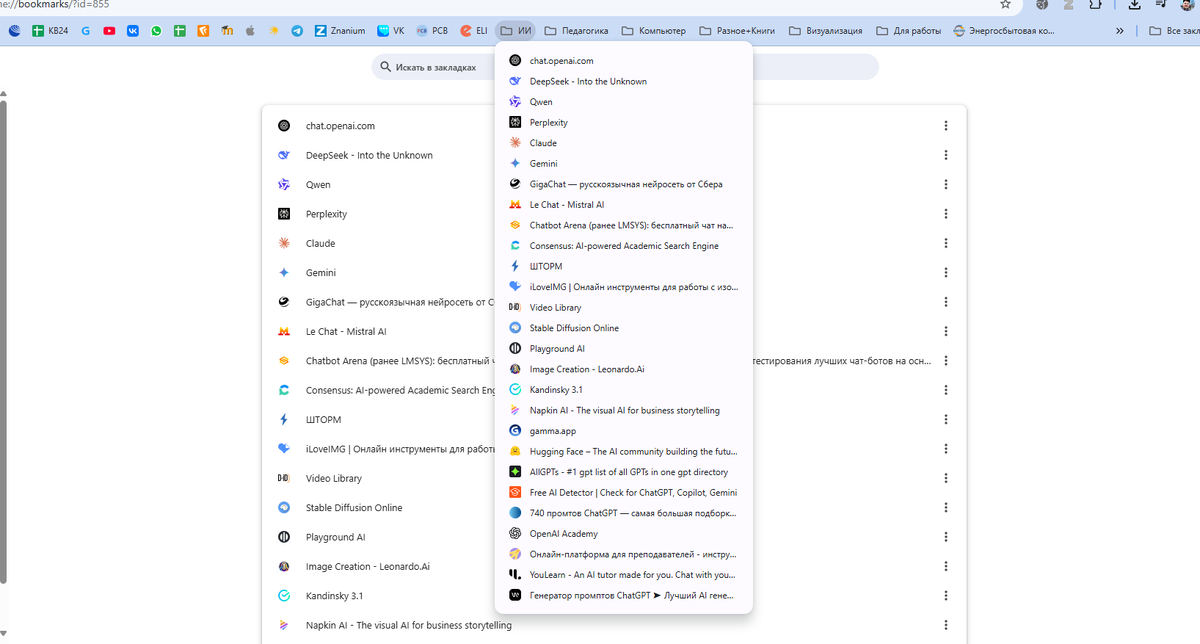Viewport: 1200px width, 644px height.
Task: Open the KB24 bookmark in bookmarks bar
Action: click(x=51, y=31)
